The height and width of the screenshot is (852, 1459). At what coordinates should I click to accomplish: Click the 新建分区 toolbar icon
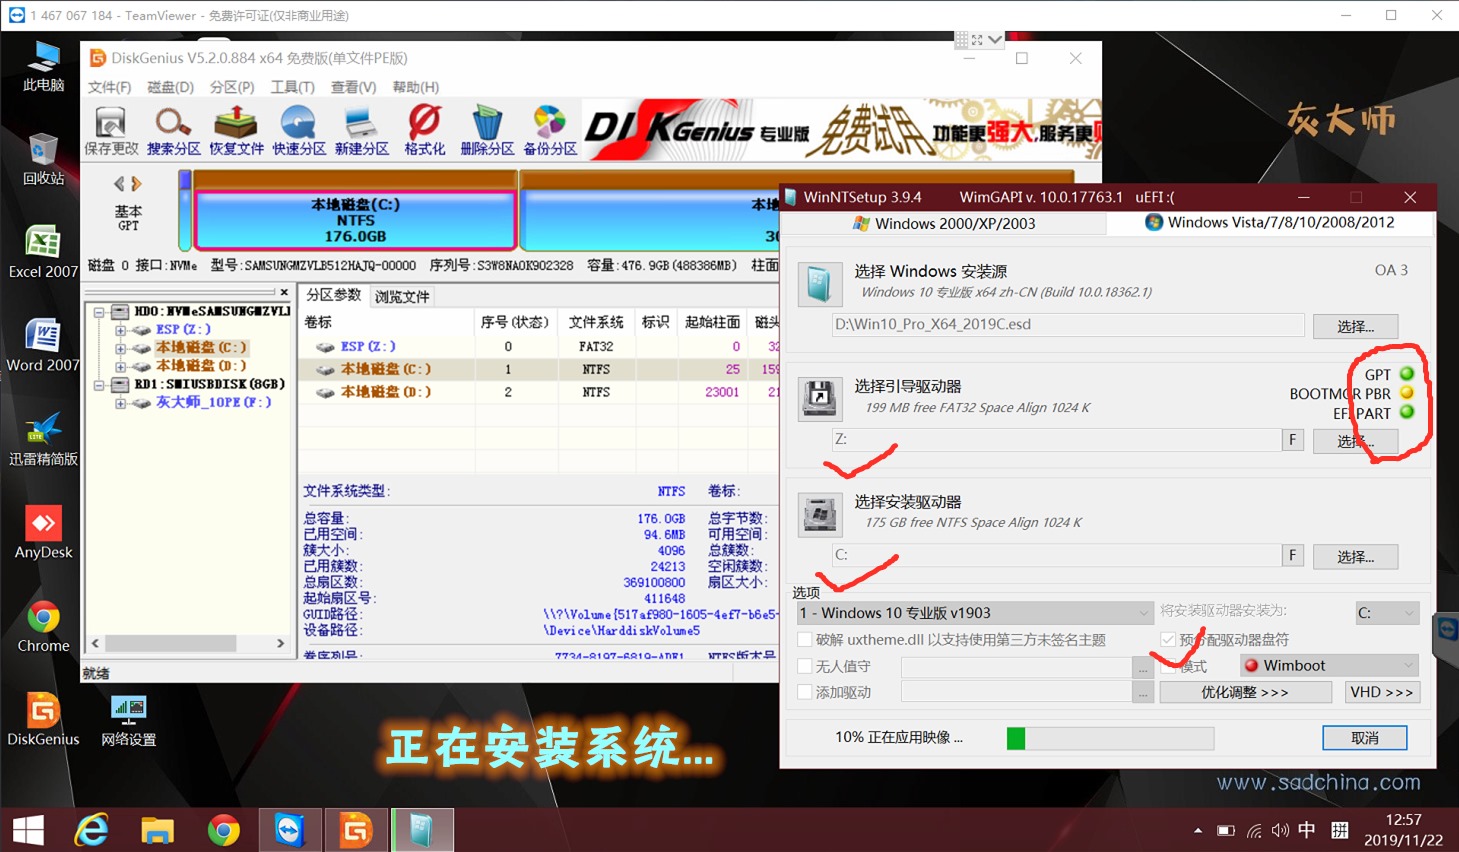[362, 131]
